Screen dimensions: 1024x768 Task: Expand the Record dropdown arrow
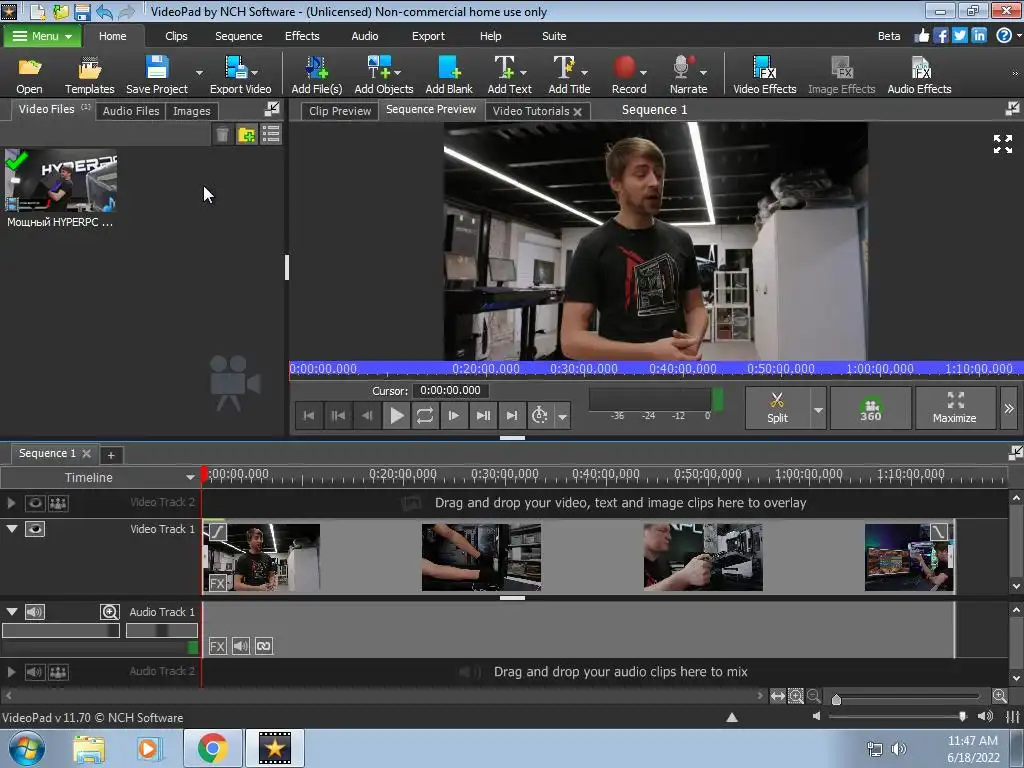click(643, 72)
